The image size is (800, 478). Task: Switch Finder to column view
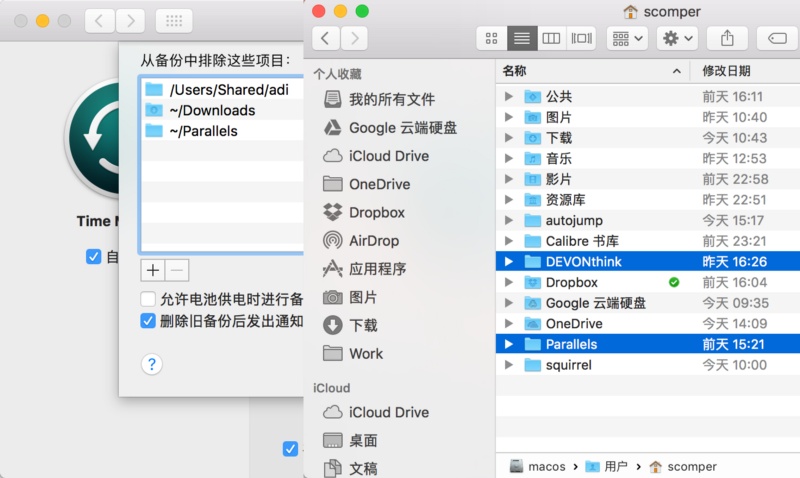click(551, 38)
